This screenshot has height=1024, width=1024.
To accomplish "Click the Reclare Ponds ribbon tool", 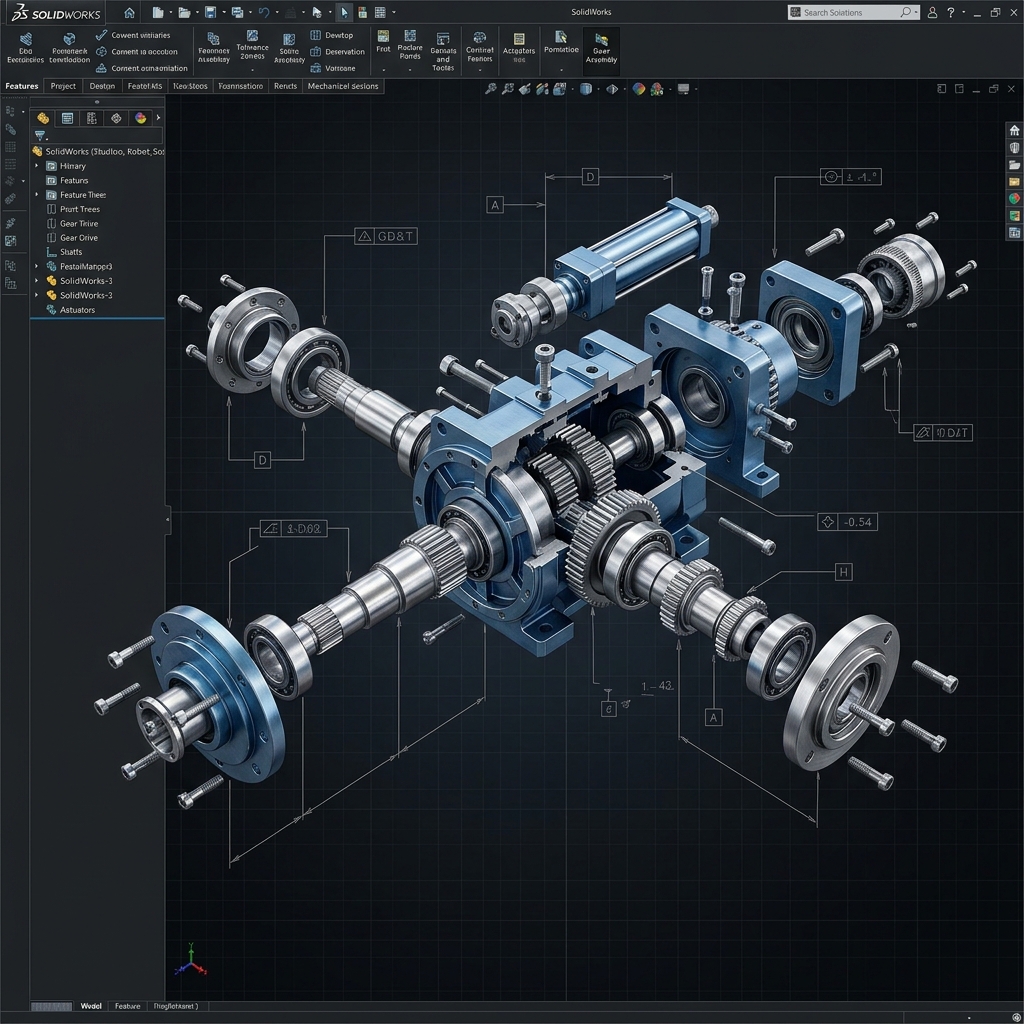I will click(x=409, y=45).
